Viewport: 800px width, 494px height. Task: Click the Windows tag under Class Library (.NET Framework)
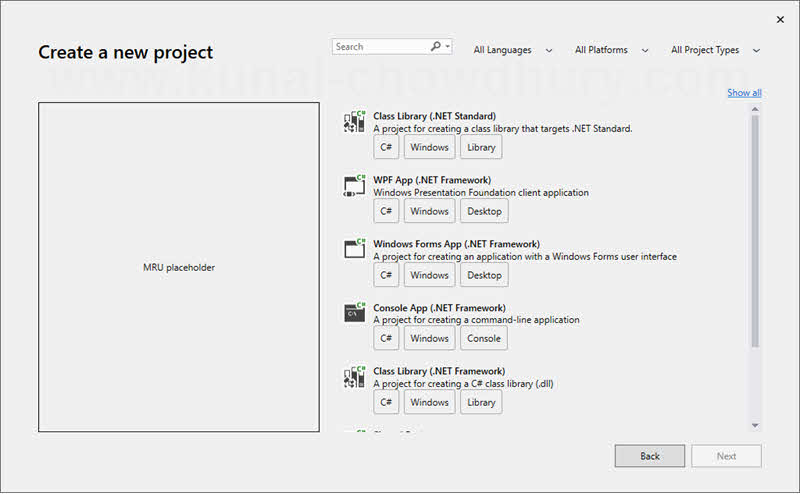point(429,402)
